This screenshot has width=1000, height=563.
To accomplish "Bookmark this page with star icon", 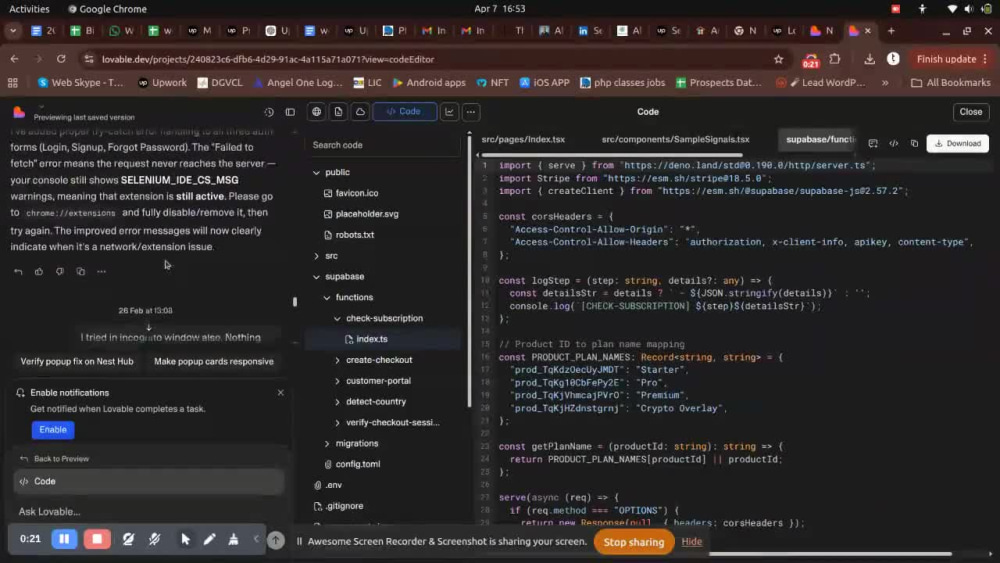I will pos(778,59).
